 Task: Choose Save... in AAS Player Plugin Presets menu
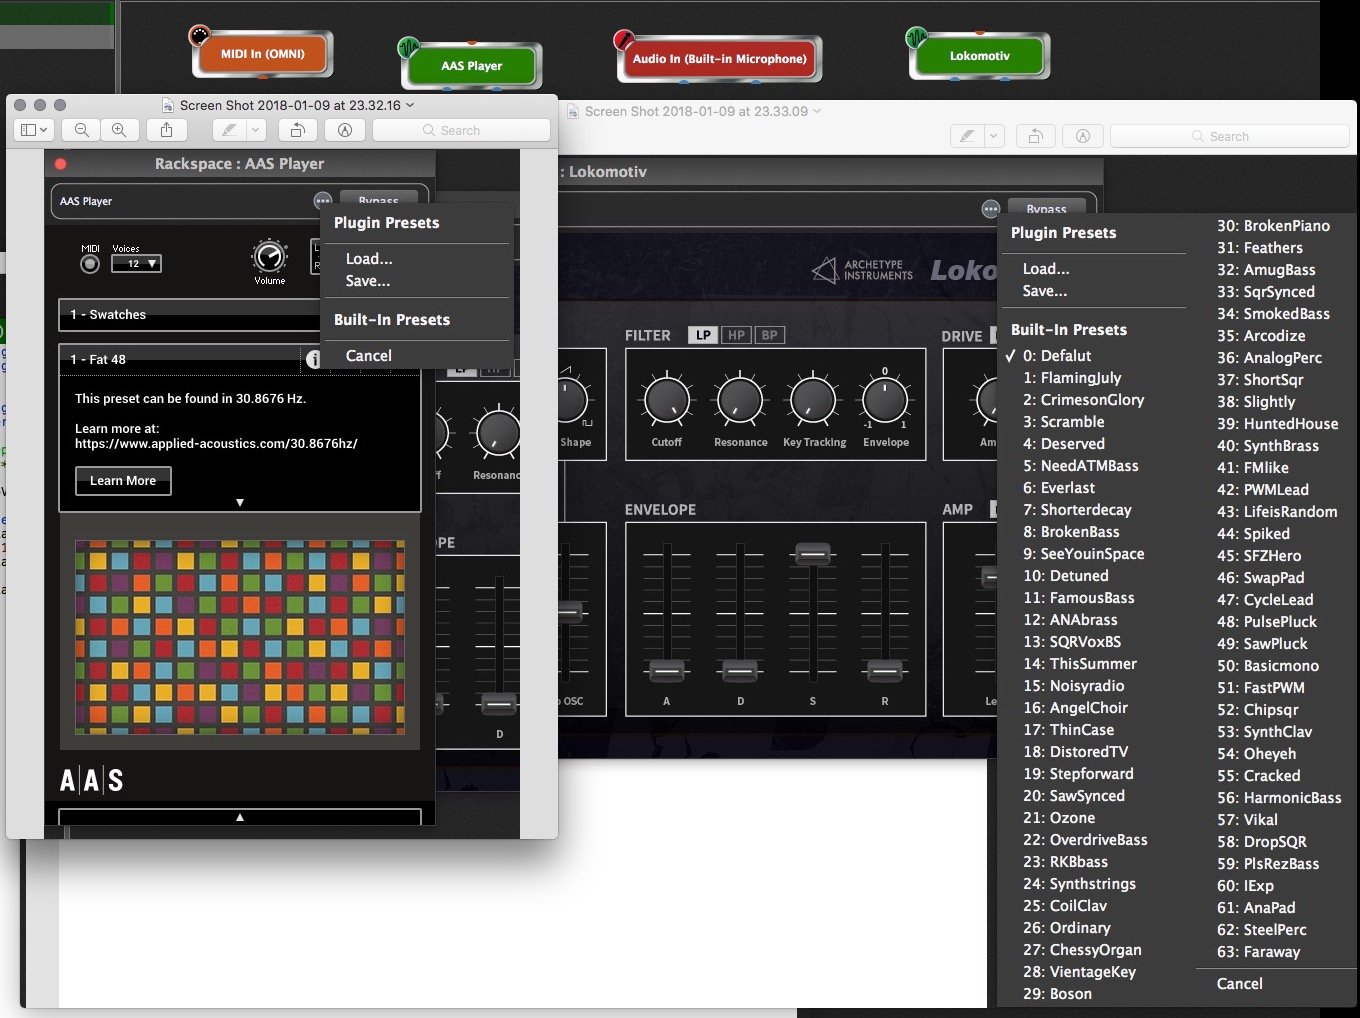click(368, 281)
